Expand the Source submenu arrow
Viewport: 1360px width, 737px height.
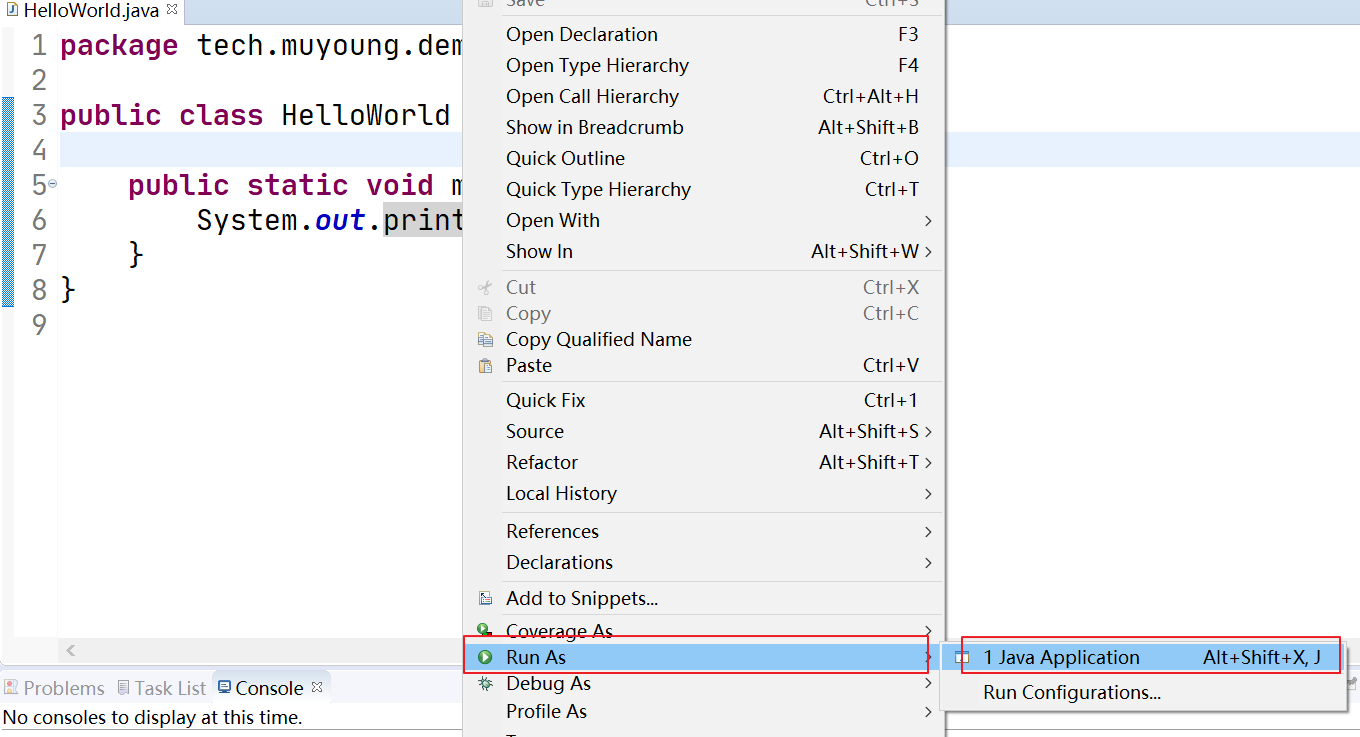[928, 432]
